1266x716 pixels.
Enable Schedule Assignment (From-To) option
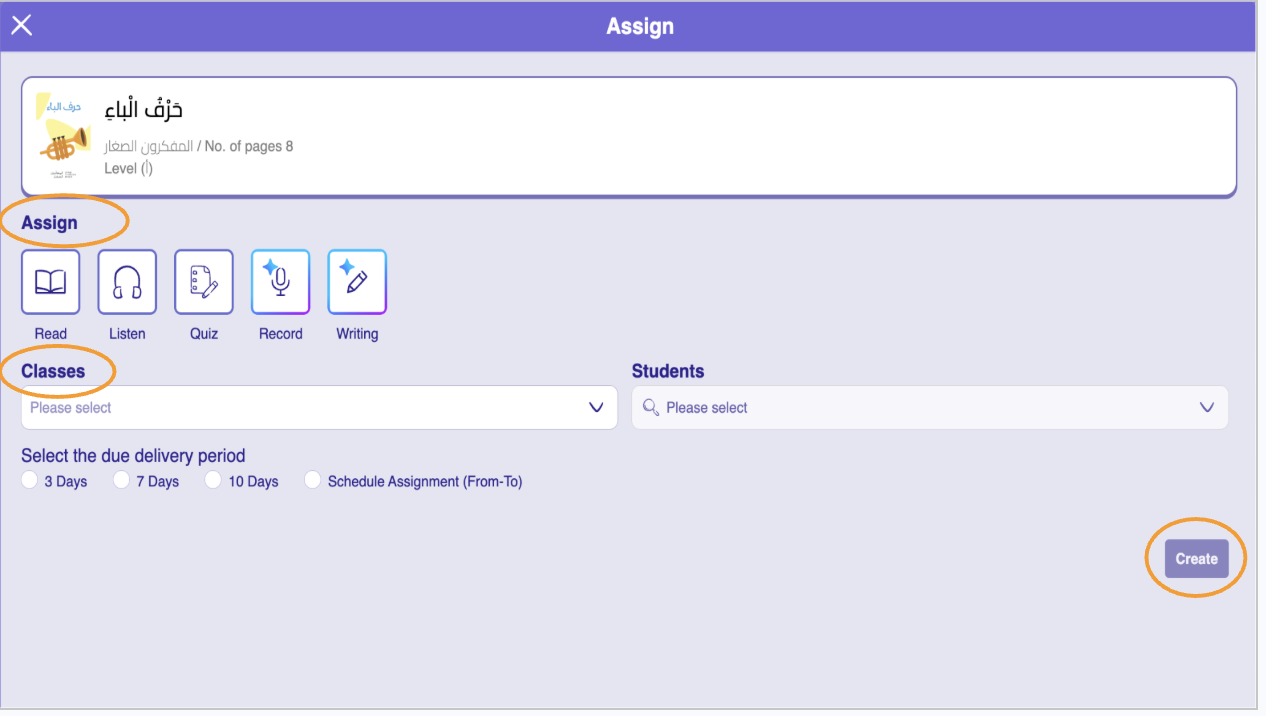pyautogui.click(x=313, y=481)
